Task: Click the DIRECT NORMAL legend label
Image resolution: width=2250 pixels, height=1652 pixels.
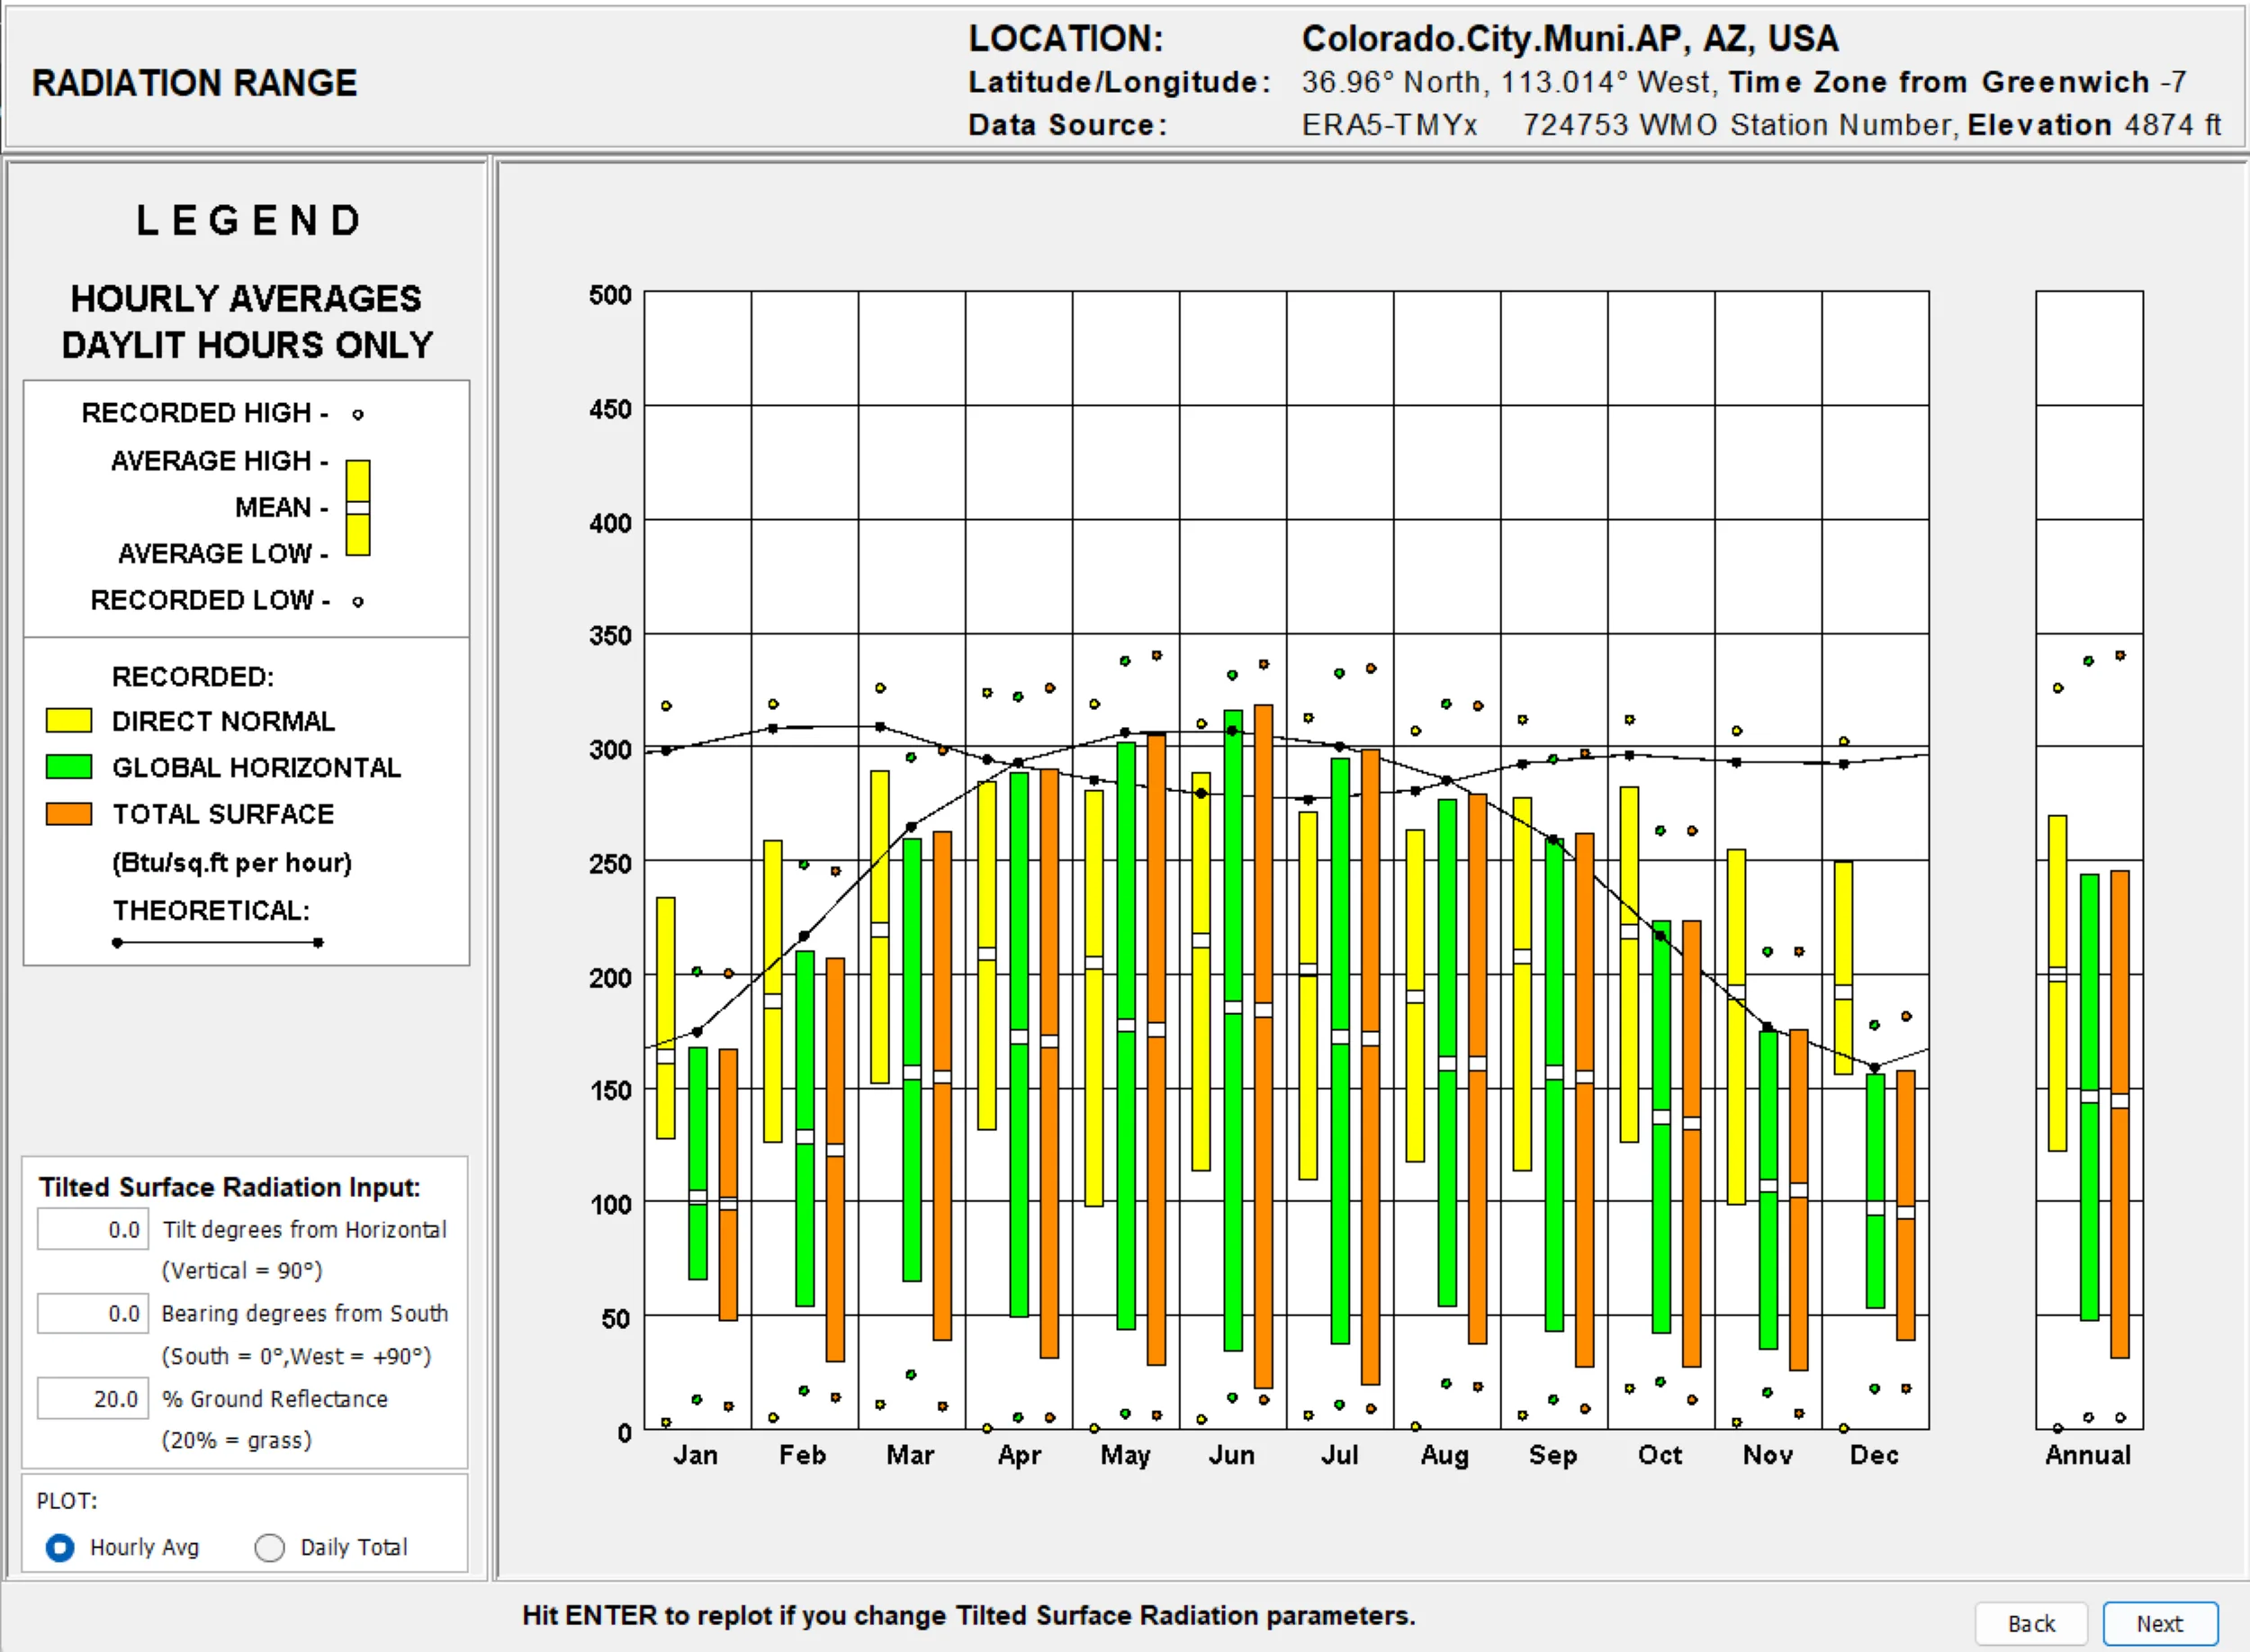Action: pyautogui.click(x=223, y=721)
